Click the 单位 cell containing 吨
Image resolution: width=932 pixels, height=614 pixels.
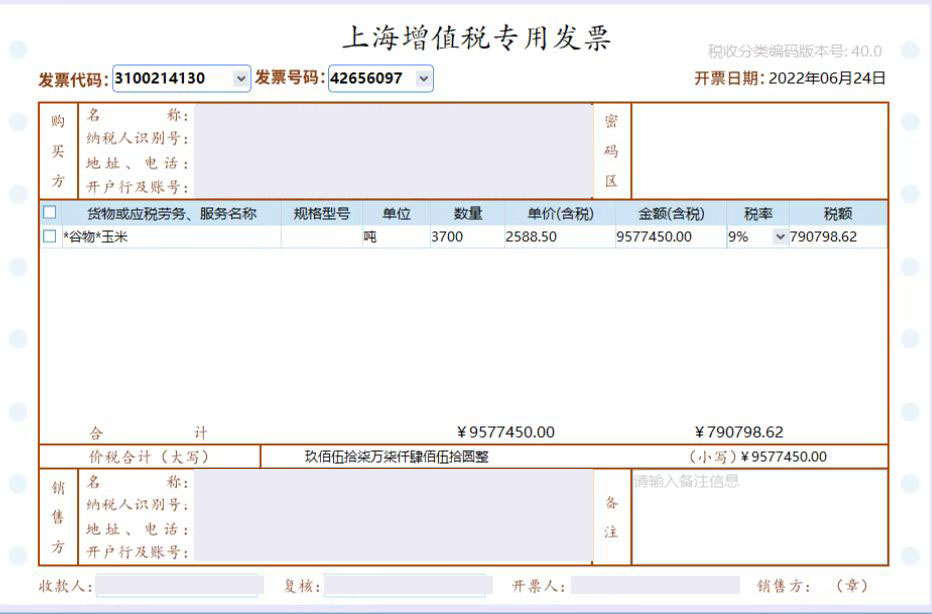tap(395, 237)
